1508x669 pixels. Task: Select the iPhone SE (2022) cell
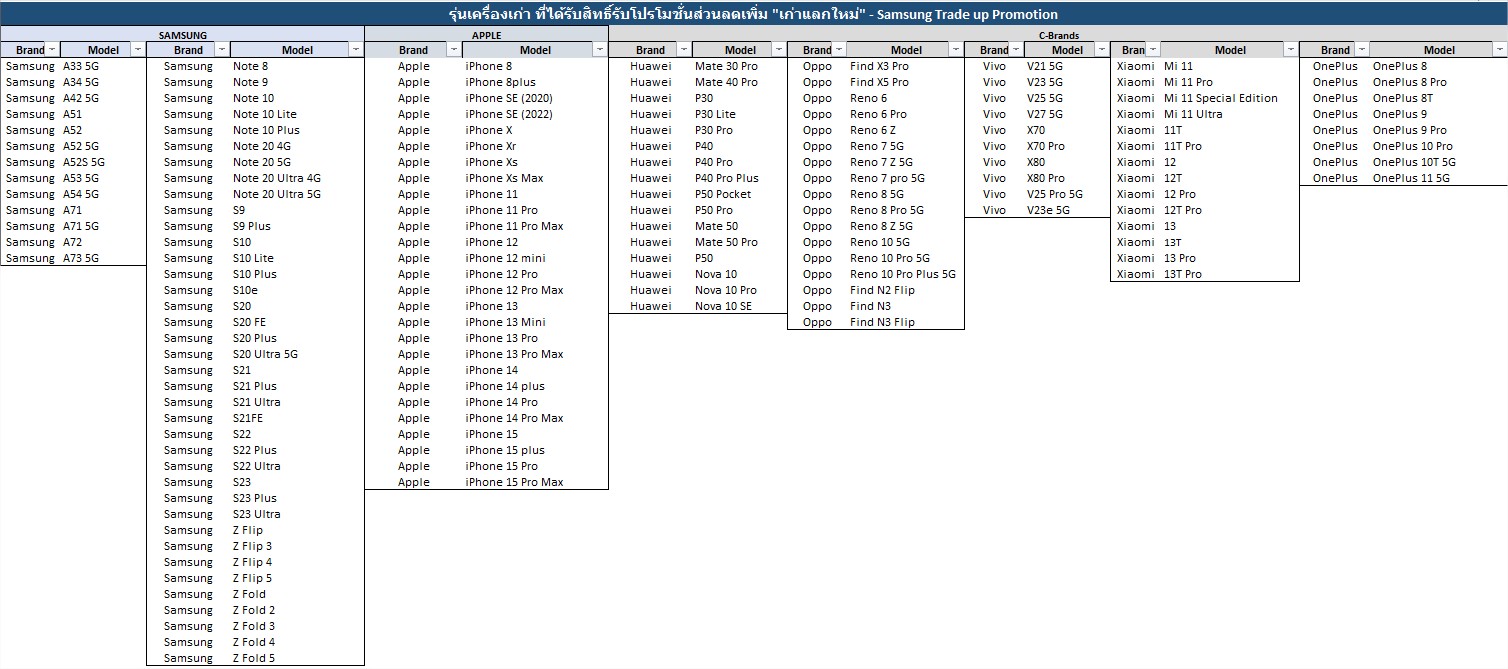click(x=535, y=114)
